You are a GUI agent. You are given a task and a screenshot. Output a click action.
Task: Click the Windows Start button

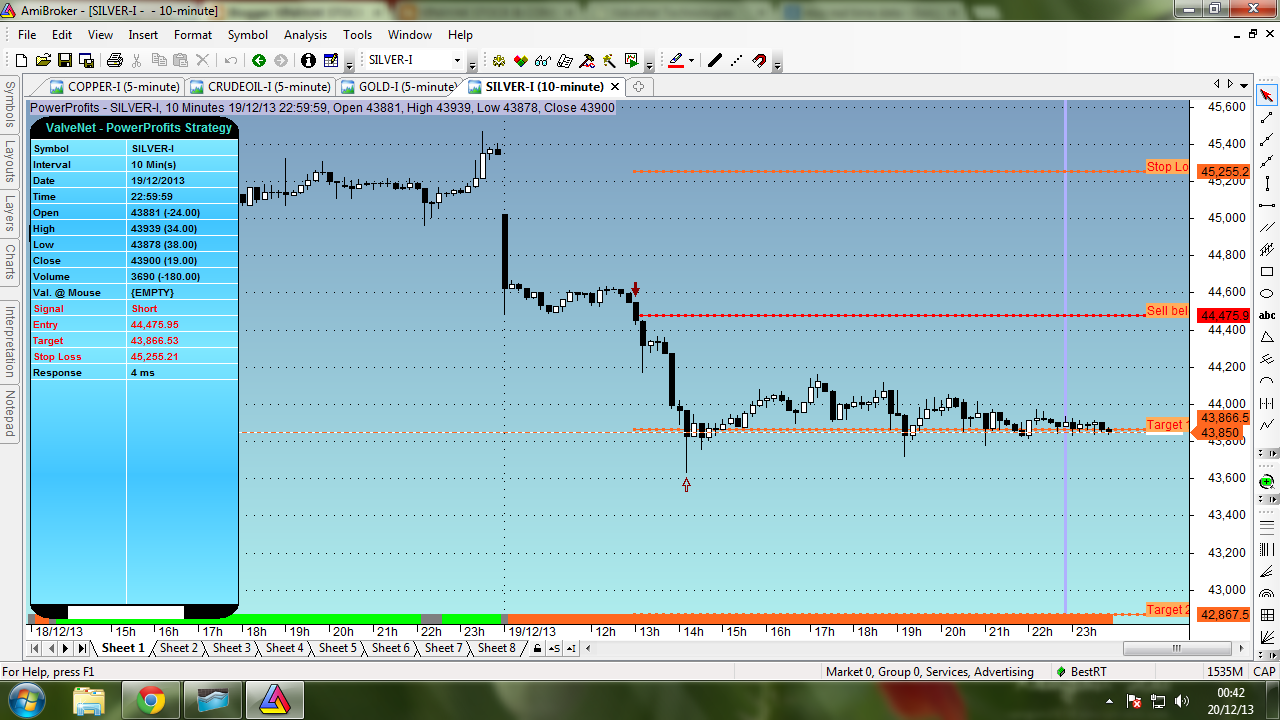pyautogui.click(x=25, y=700)
